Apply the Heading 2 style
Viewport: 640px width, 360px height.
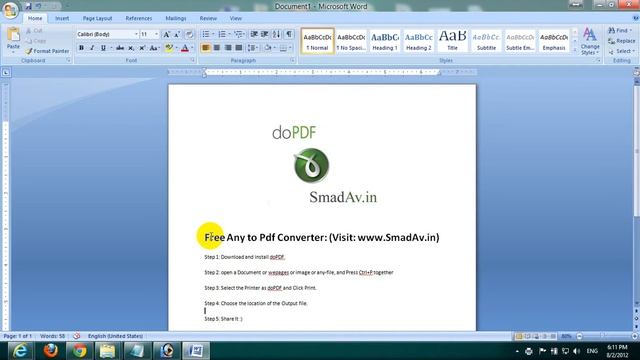(419, 41)
